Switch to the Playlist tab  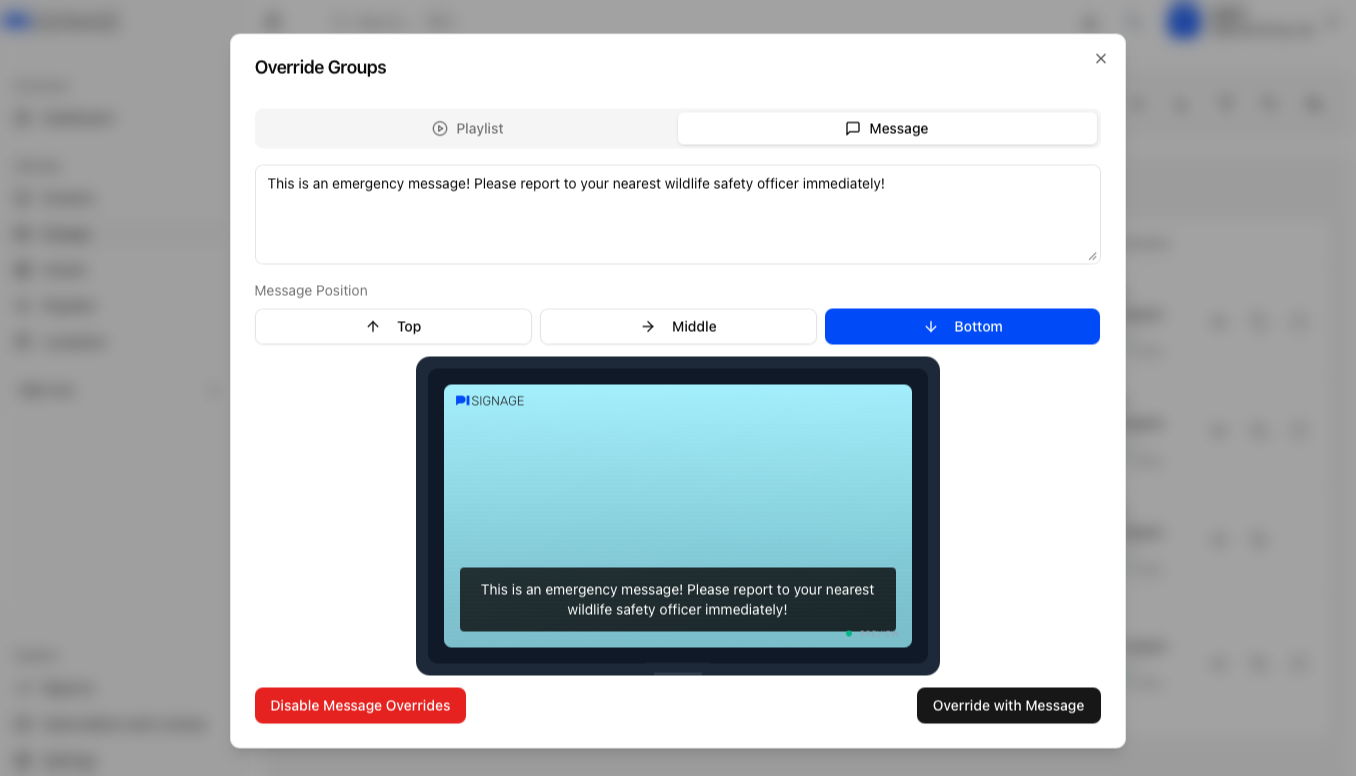pyautogui.click(x=468, y=129)
